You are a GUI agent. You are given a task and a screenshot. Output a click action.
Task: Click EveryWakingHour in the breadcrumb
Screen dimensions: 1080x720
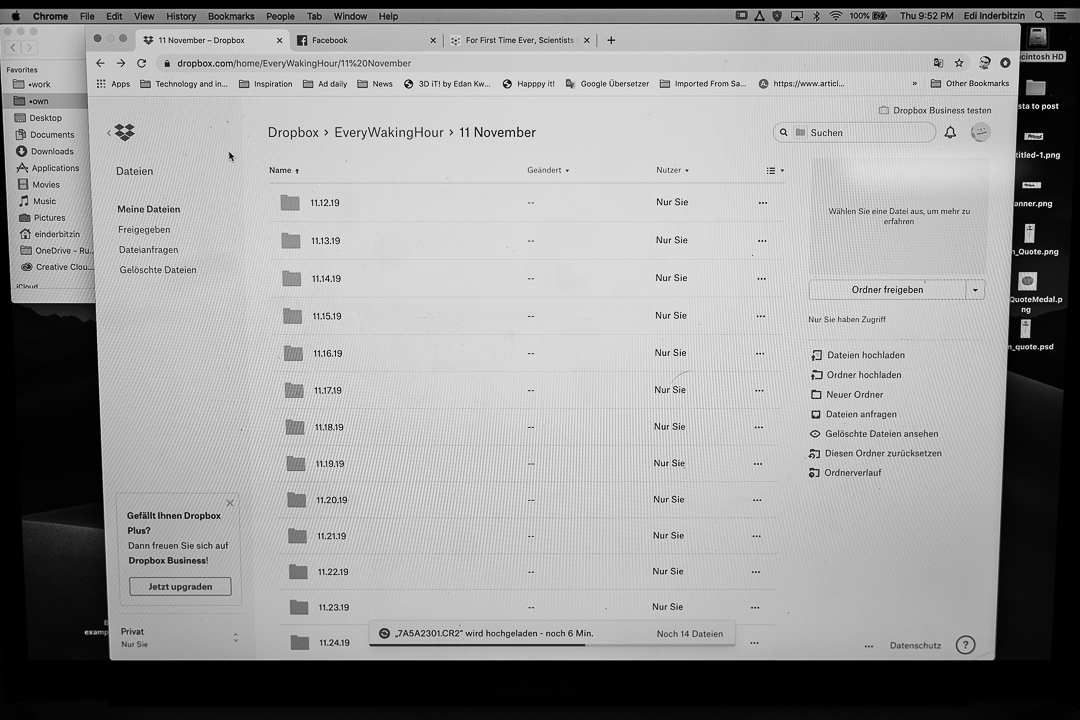click(x=388, y=132)
